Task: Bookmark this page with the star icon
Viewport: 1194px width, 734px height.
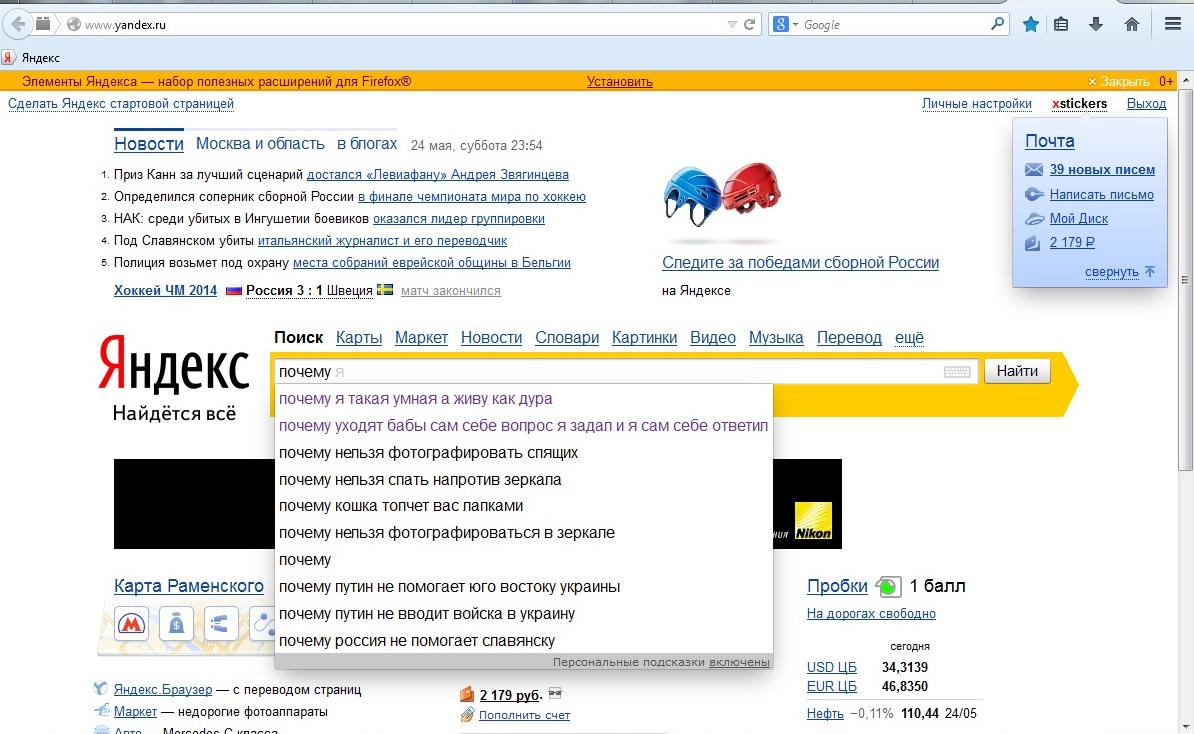Action: pyautogui.click(x=1031, y=24)
